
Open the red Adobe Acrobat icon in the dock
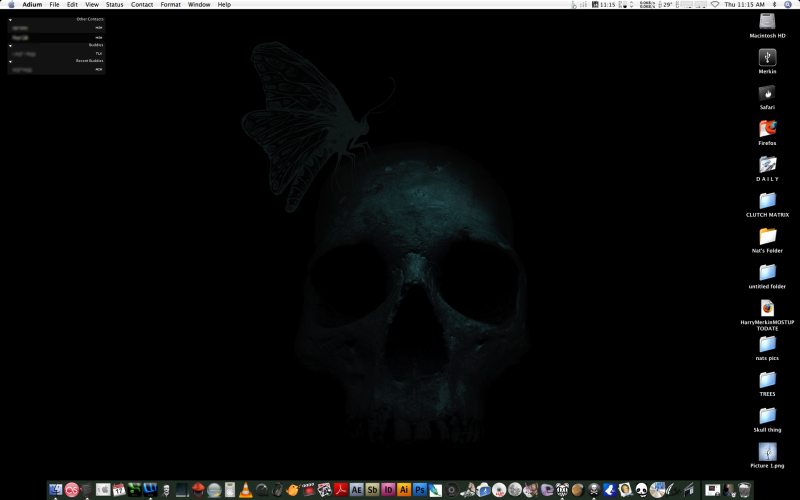coord(341,490)
